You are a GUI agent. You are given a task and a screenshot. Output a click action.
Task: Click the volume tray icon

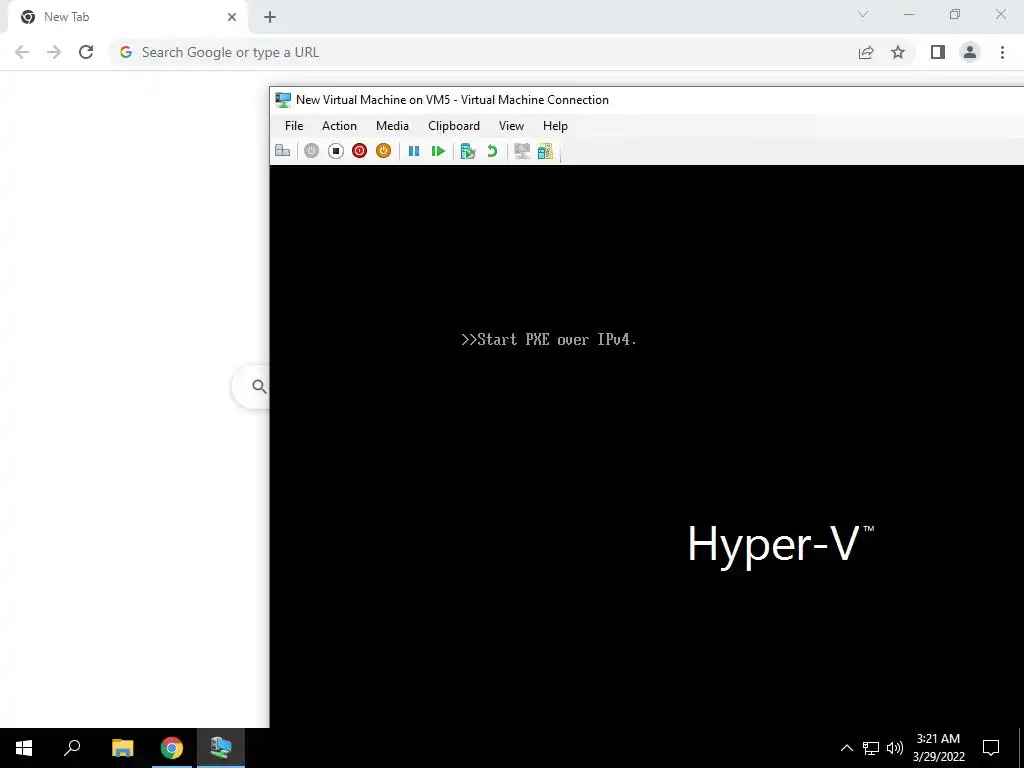click(x=895, y=748)
